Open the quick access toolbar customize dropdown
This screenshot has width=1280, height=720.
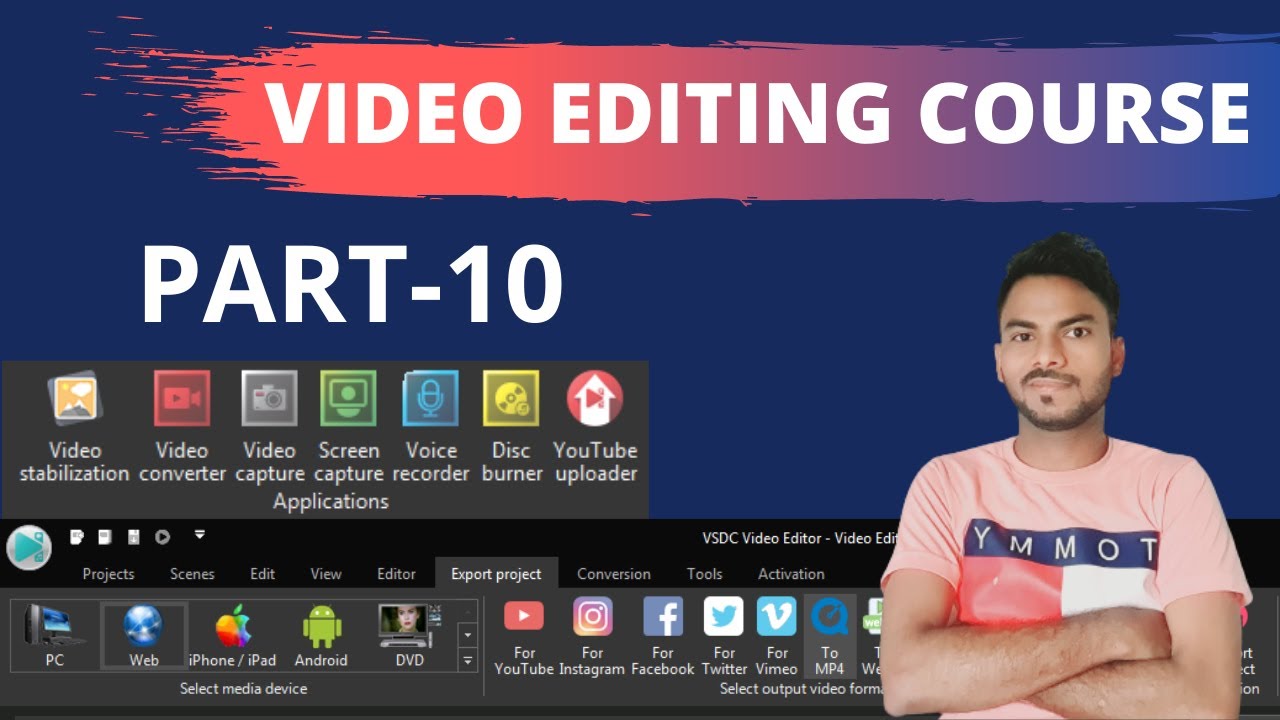point(199,535)
